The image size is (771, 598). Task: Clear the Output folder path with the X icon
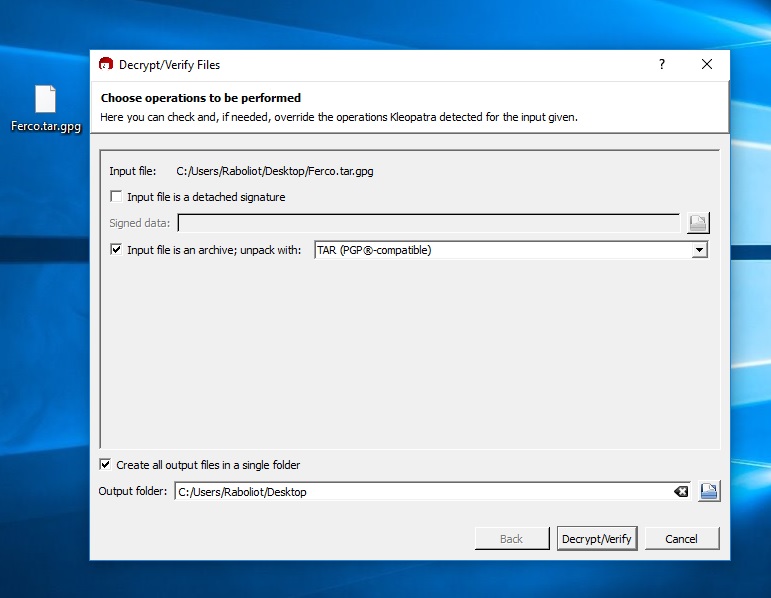click(x=681, y=492)
